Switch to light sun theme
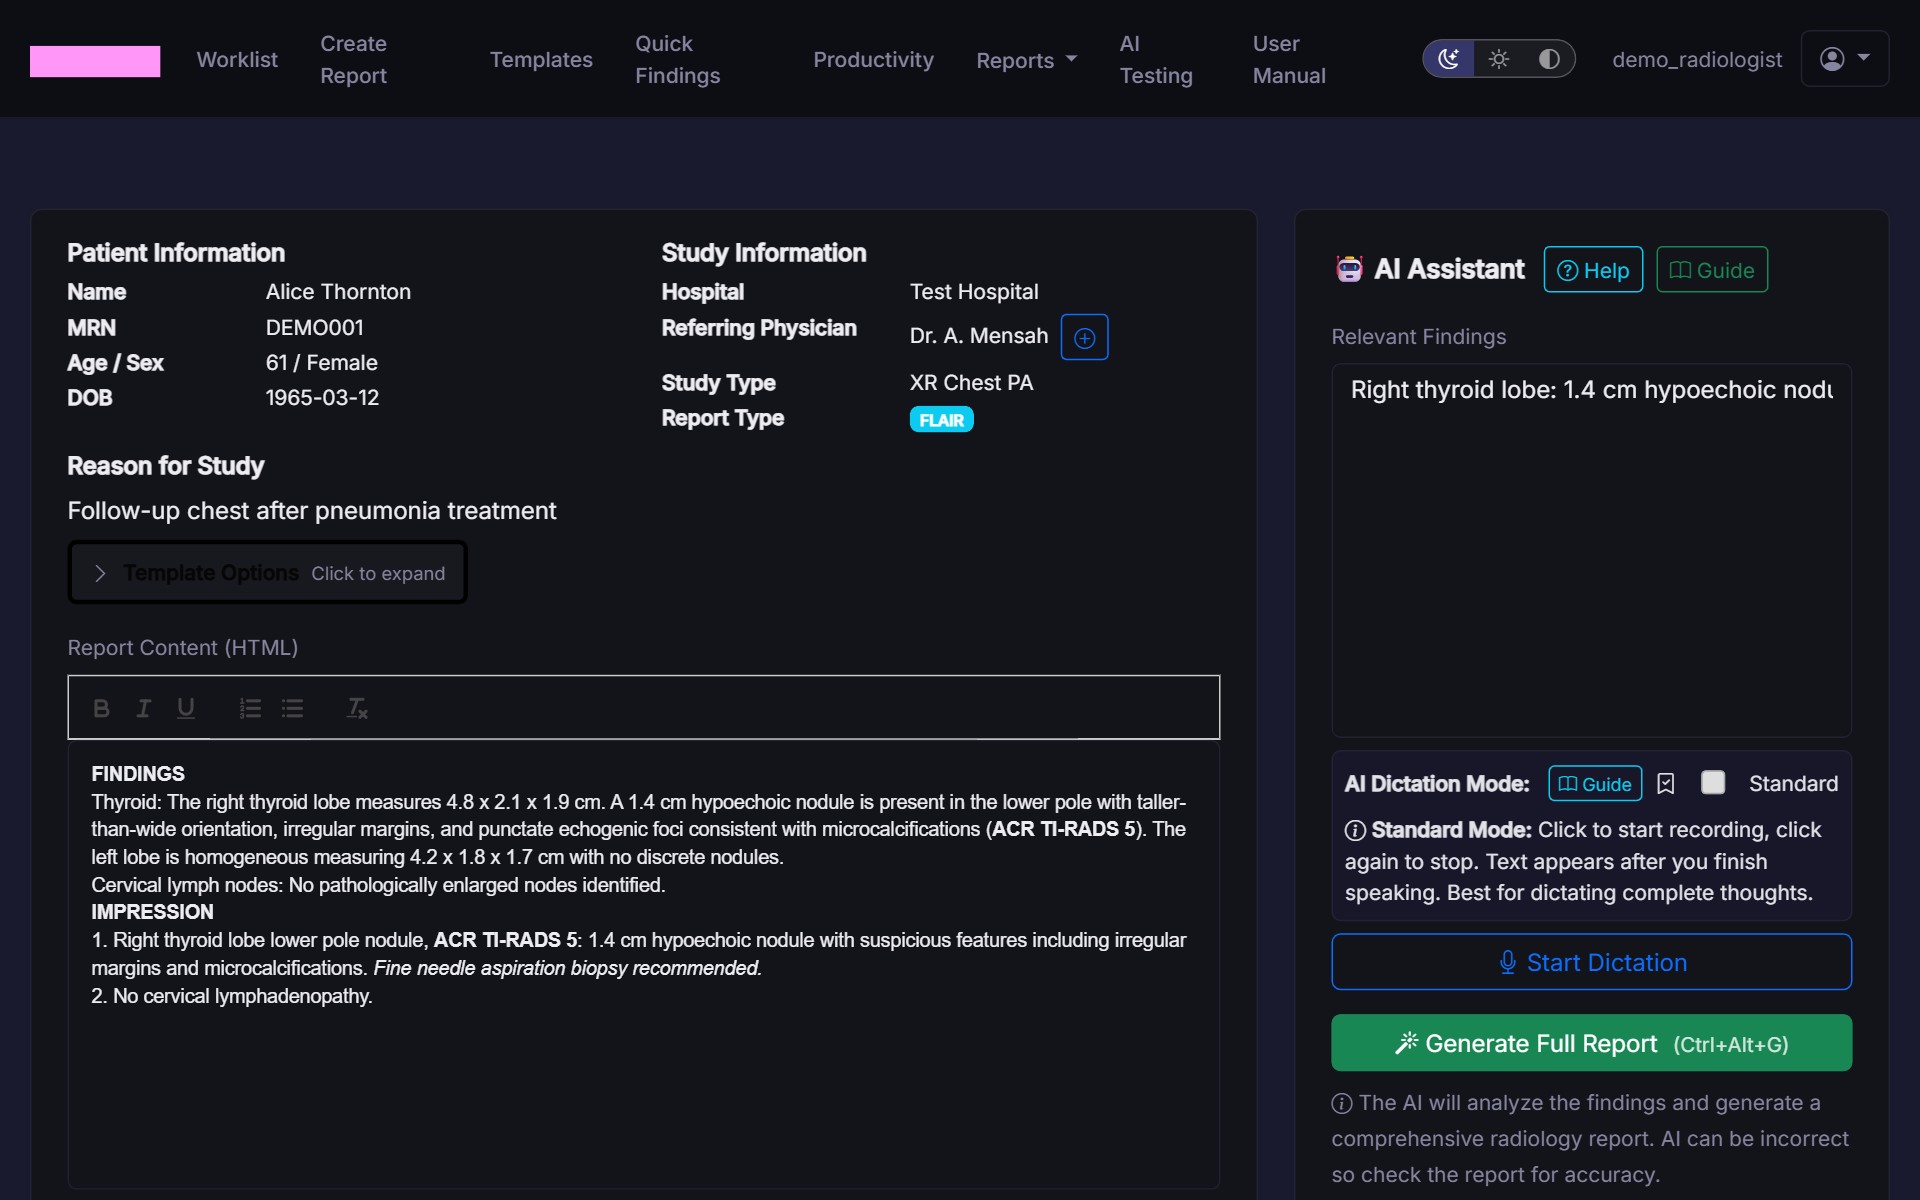Image resolution: width=1920 pixels, height=1200 pixels. click(1498, 59)
